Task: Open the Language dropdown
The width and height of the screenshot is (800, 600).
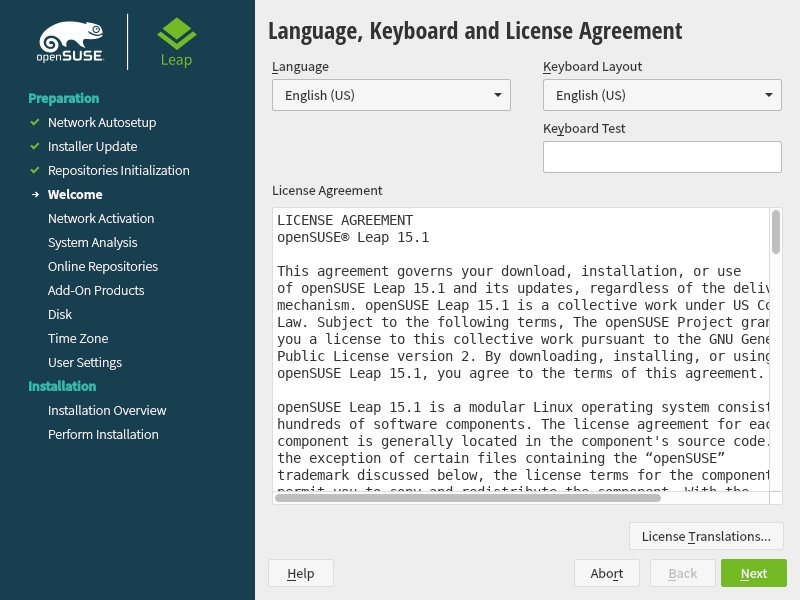Action: coord(391,95)
